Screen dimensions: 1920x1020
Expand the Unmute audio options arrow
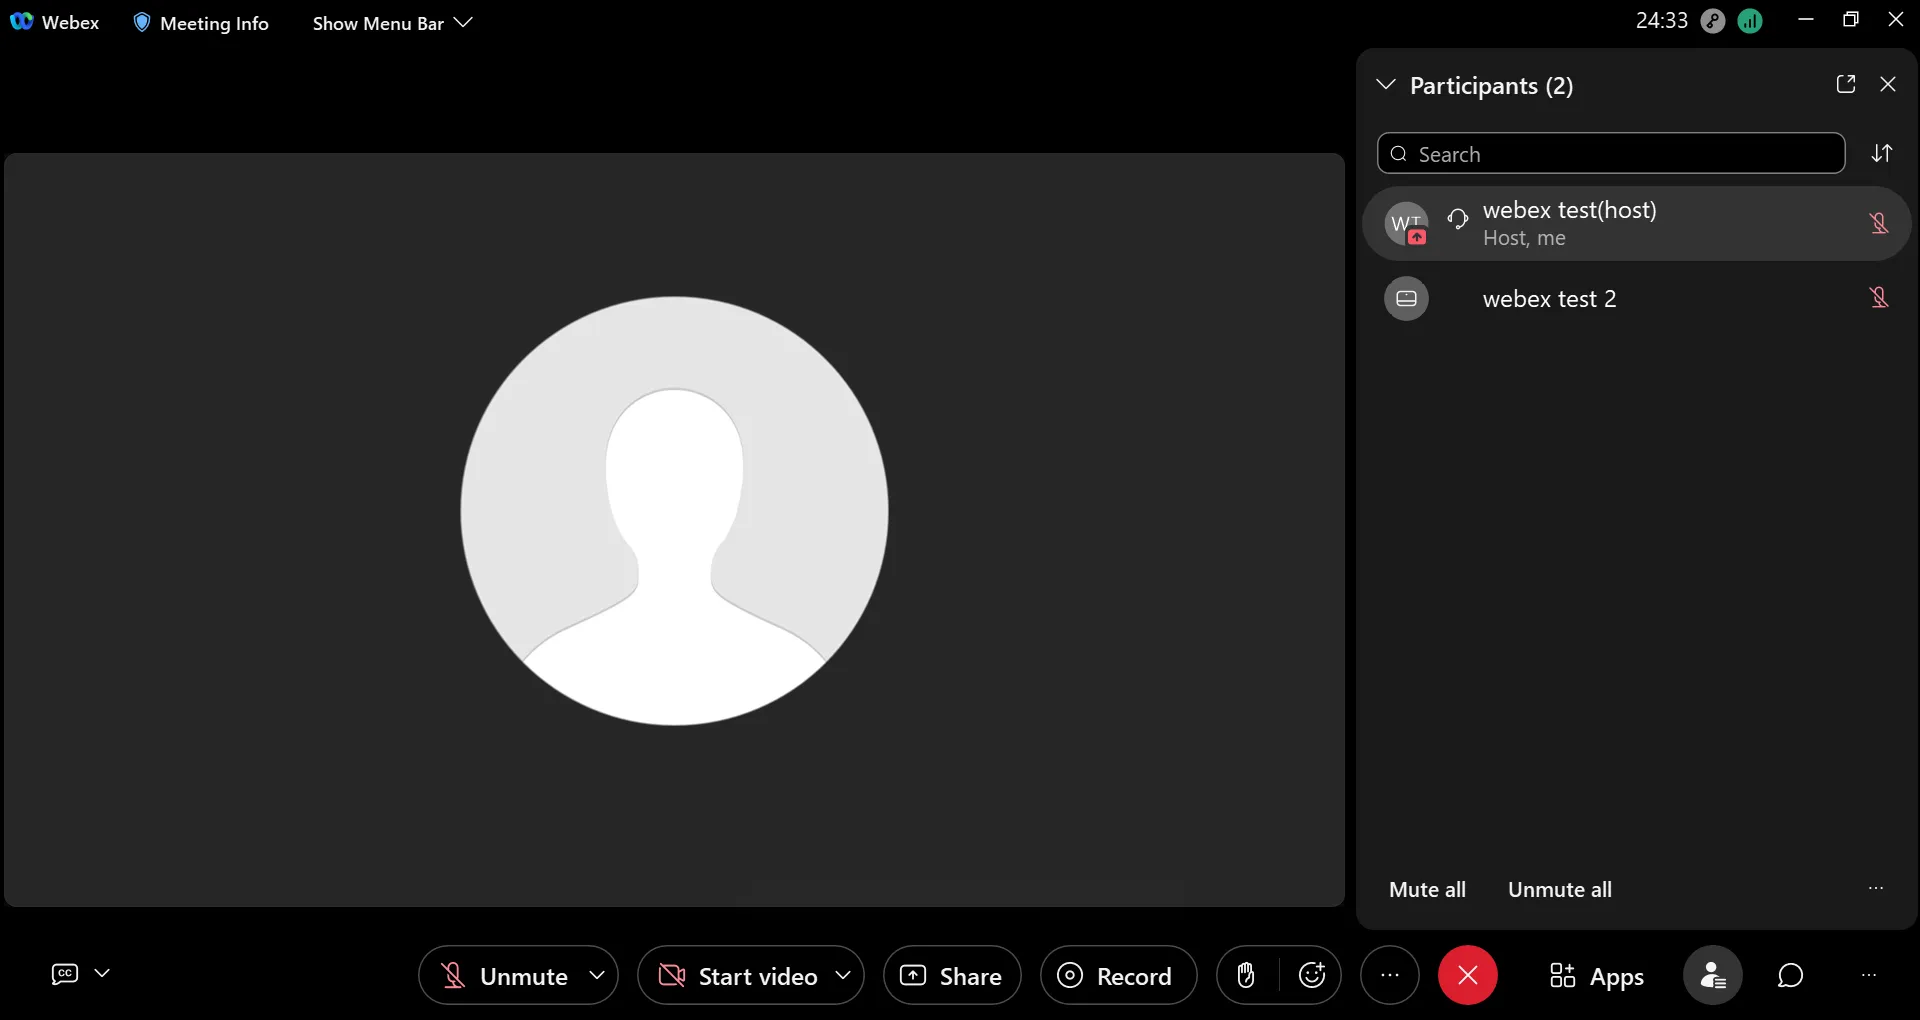pos(597,975)
